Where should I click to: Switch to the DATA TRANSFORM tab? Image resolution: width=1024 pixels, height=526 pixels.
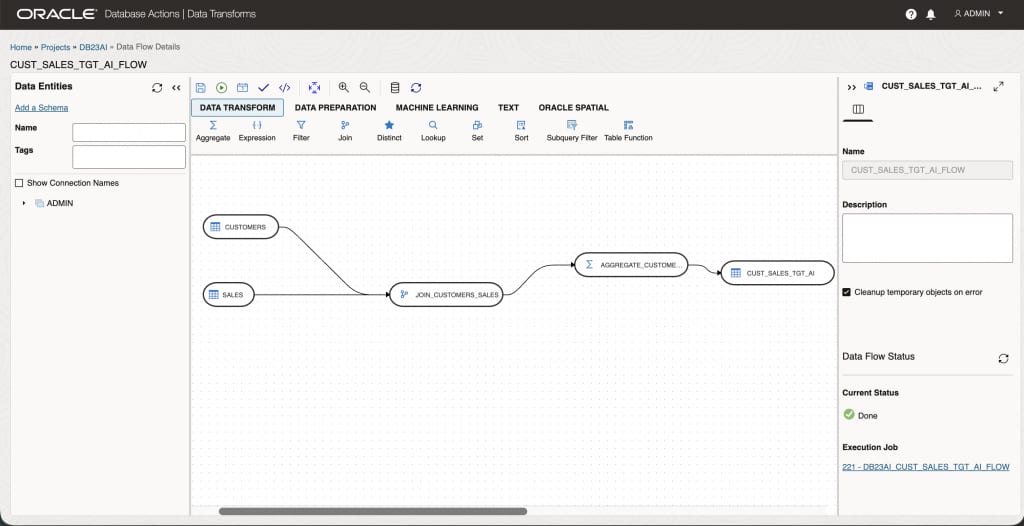(237, 108)
